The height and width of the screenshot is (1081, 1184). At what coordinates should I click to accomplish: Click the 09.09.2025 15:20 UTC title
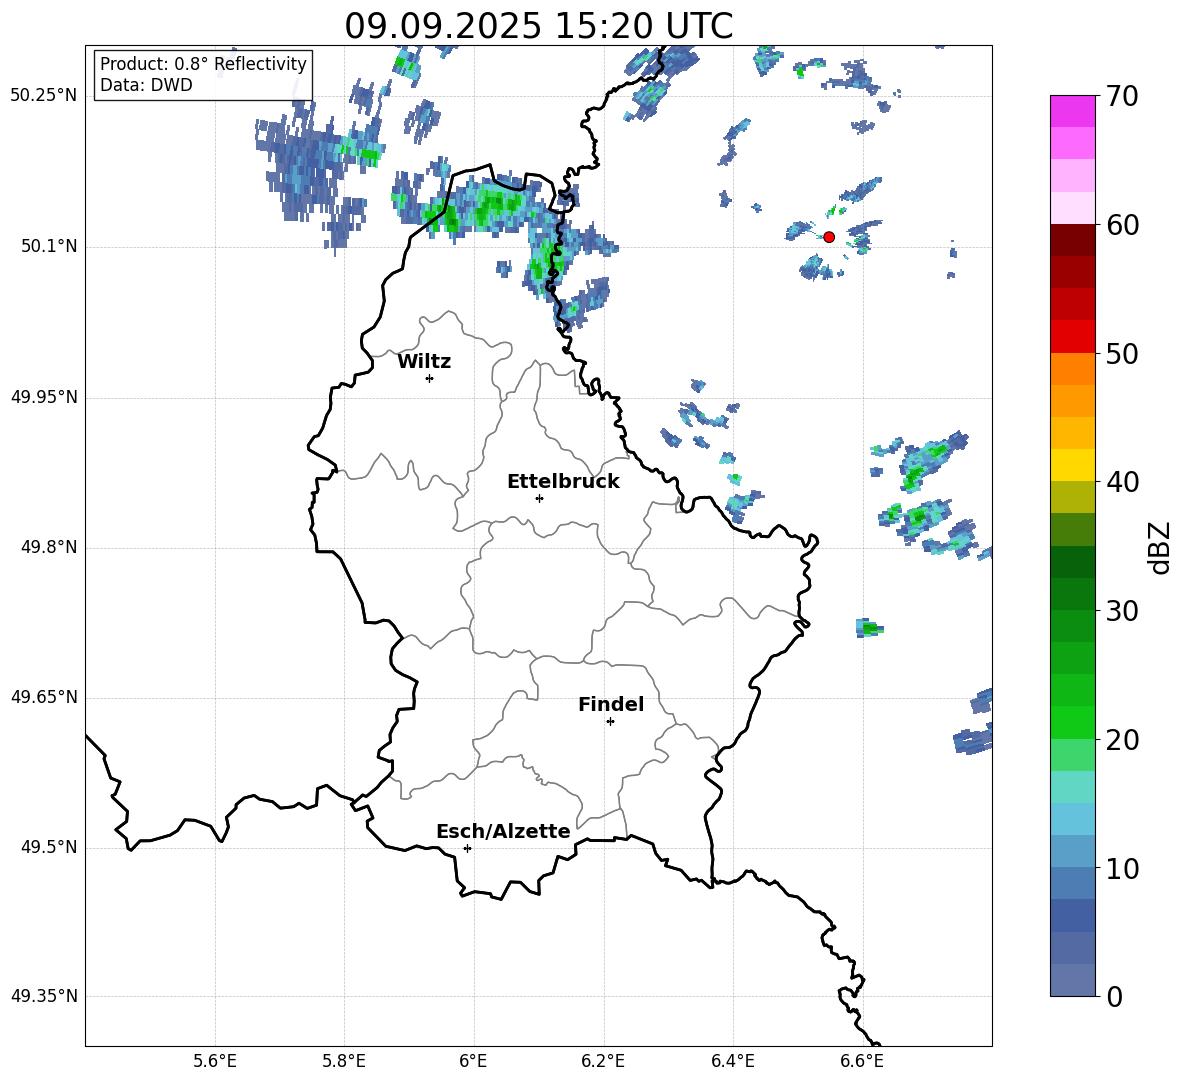coord(538,26)
